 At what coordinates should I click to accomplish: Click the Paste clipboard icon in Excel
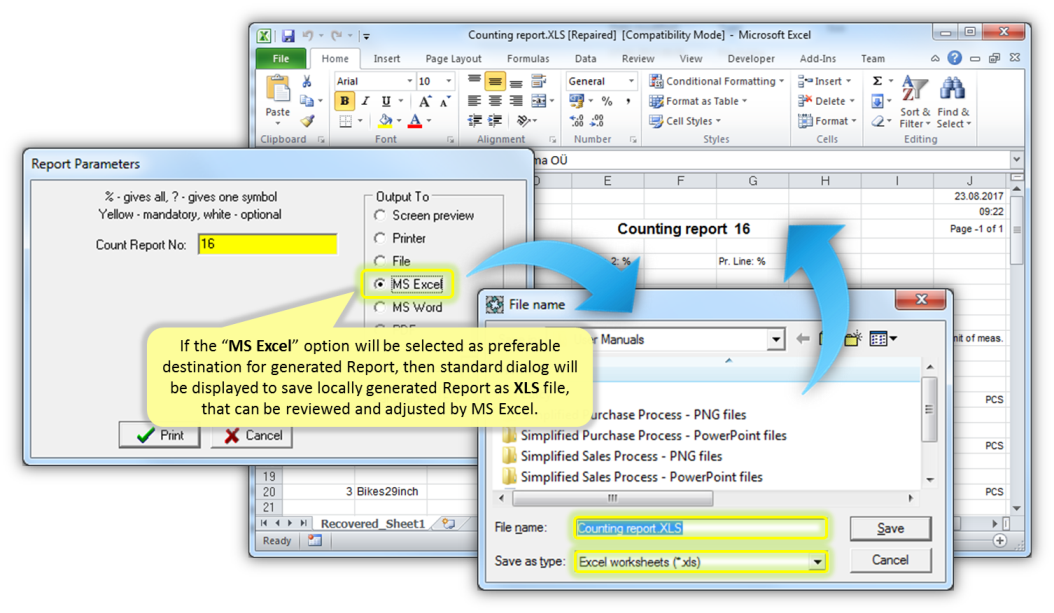(278, 89)
